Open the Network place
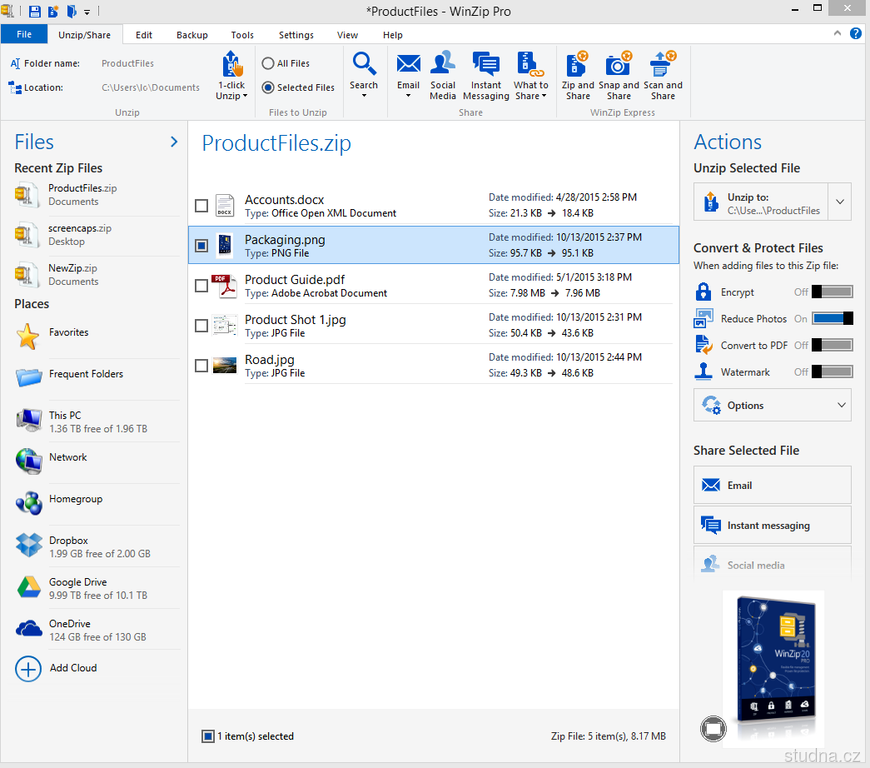The width and height of the screenshot is (870, 768). tap(29, 461)
